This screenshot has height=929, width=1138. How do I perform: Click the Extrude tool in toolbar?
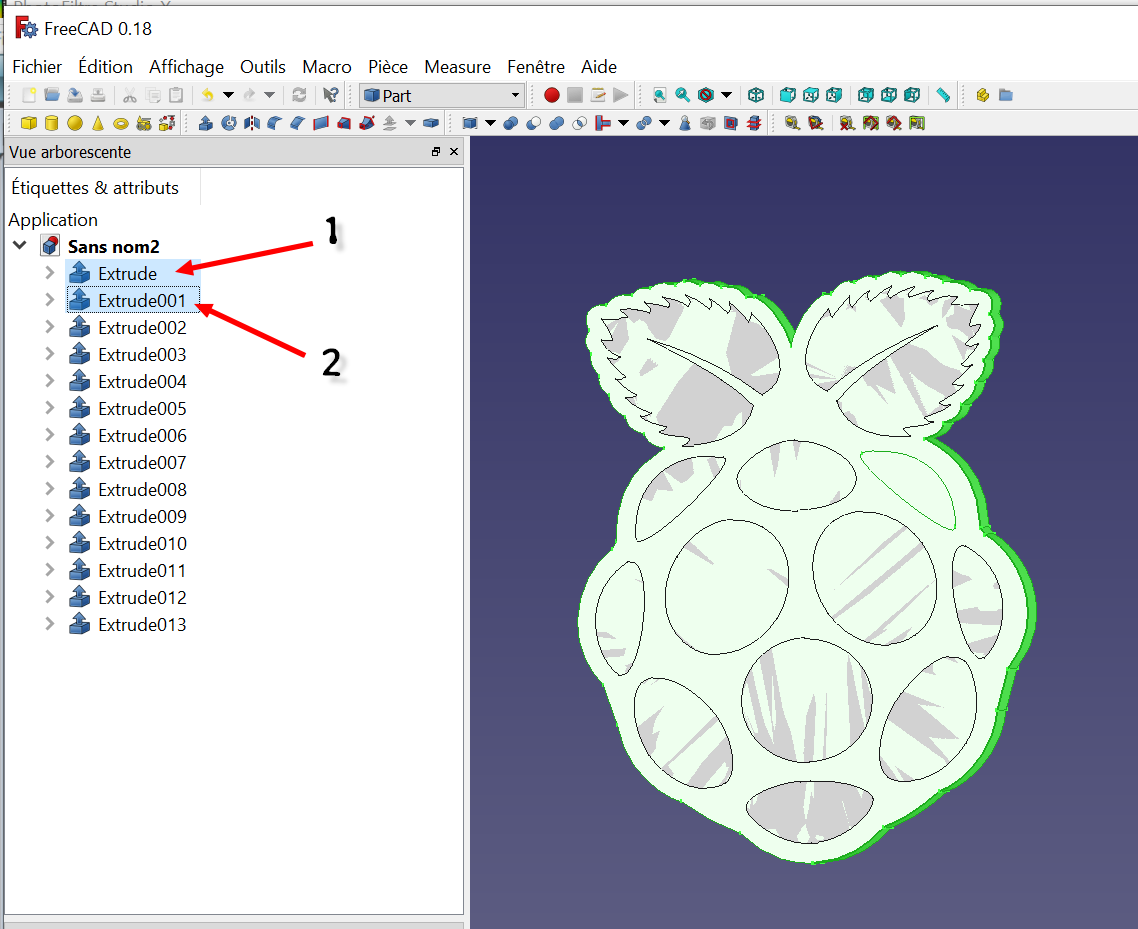coord(206,123)
